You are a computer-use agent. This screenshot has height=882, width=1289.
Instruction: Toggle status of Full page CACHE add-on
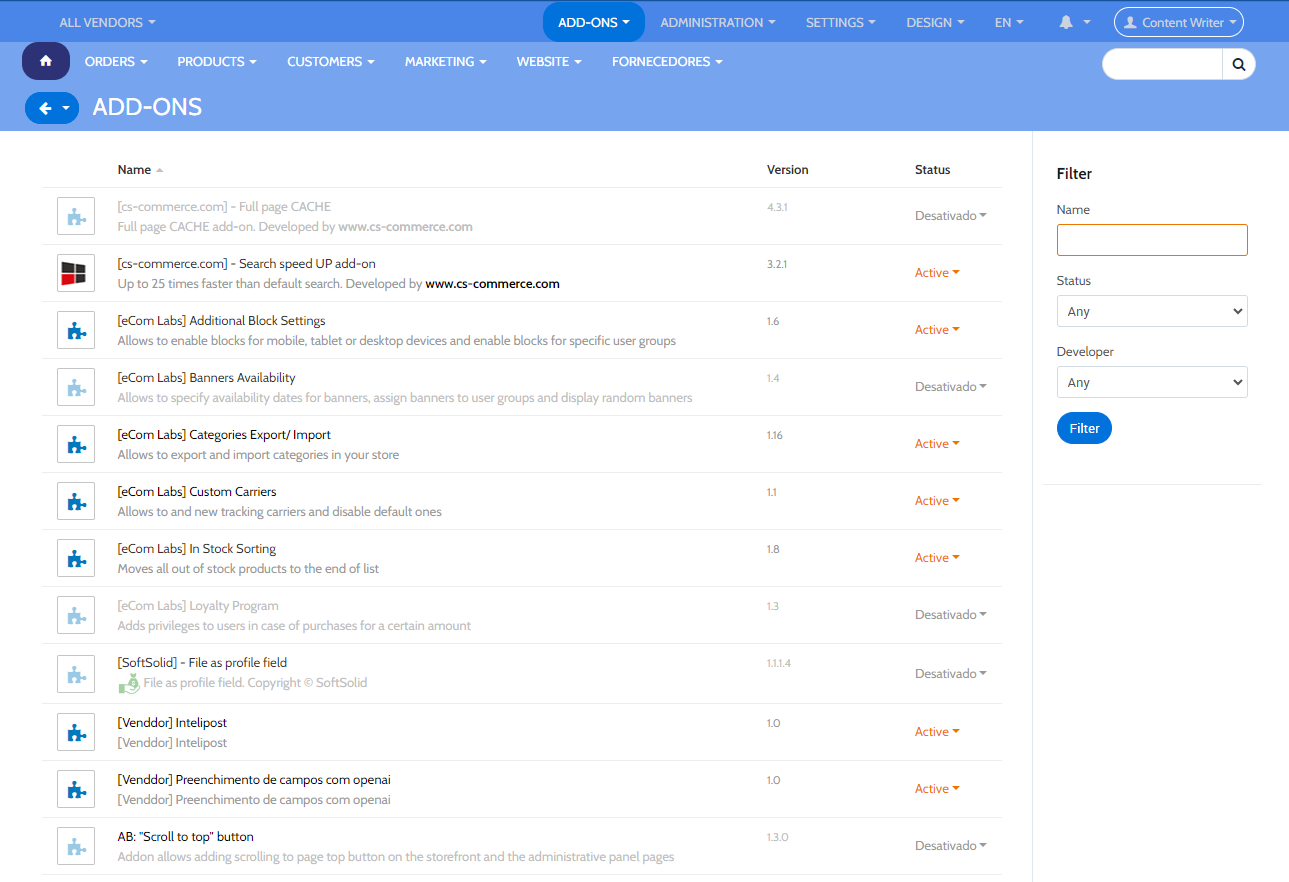(950, 216)
